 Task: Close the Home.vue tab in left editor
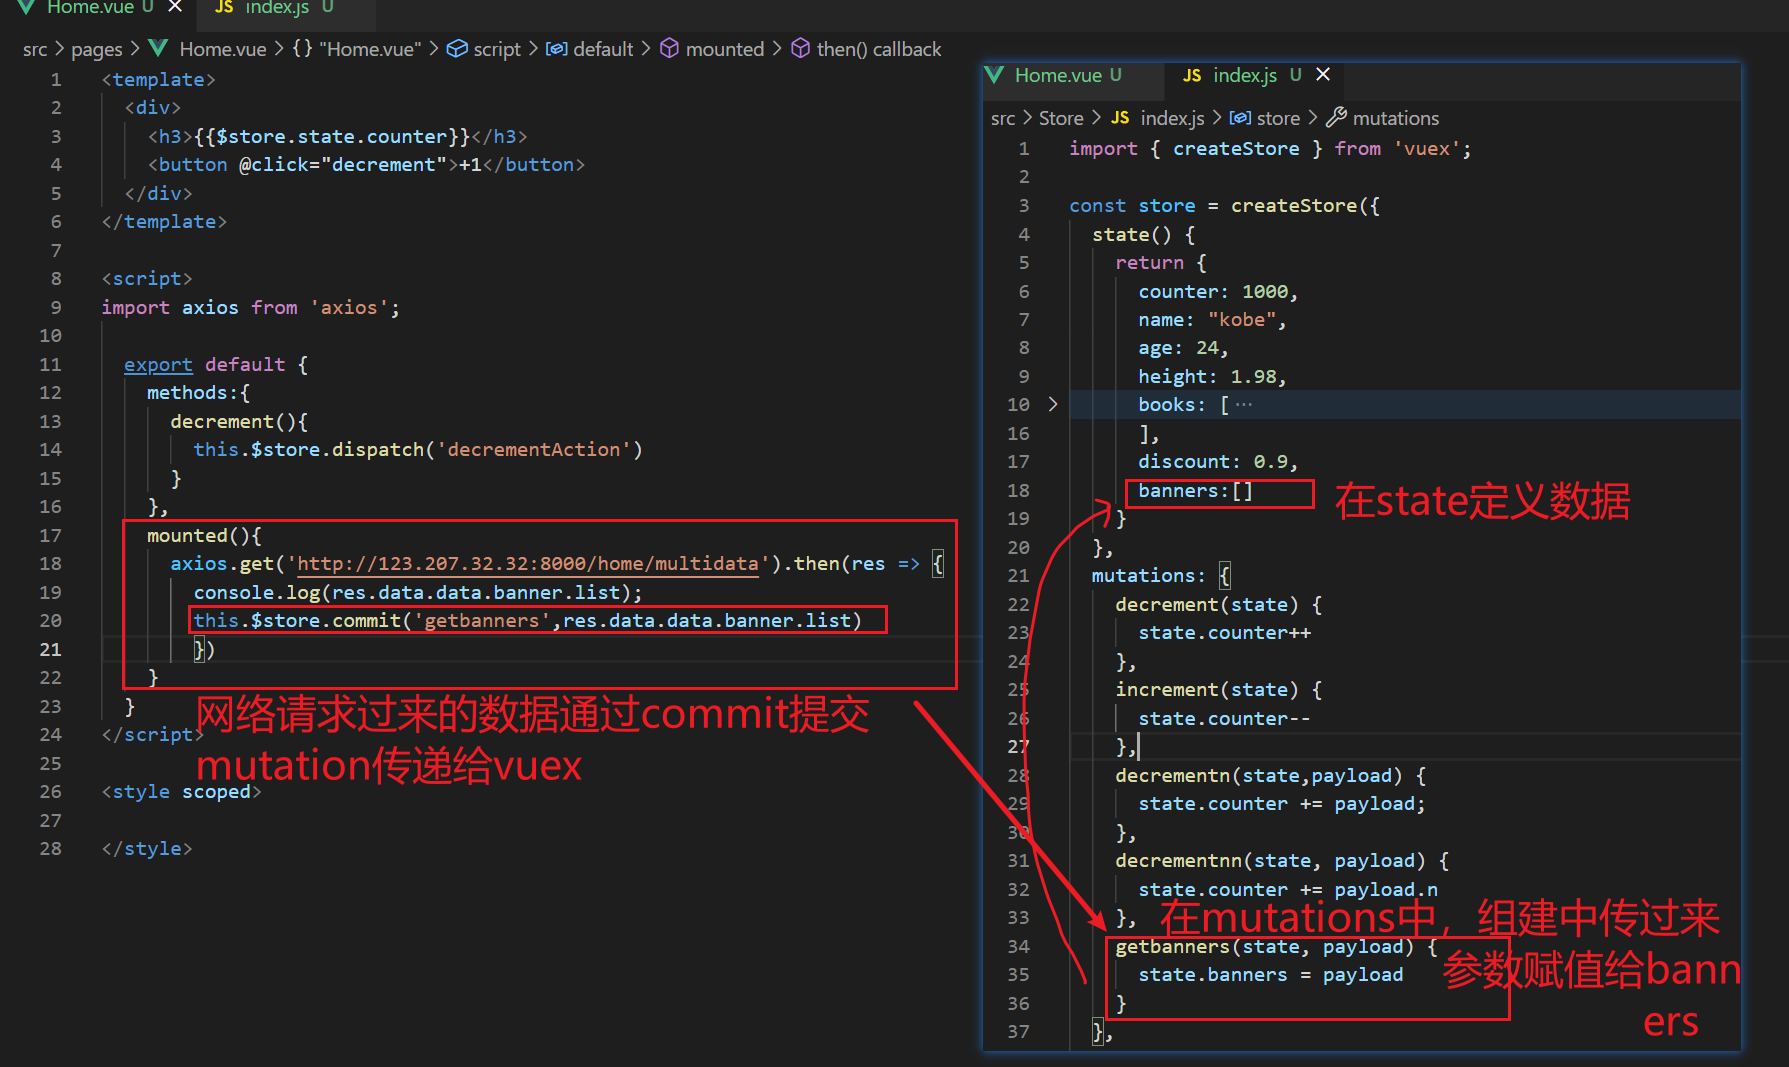tap(175, 6)
